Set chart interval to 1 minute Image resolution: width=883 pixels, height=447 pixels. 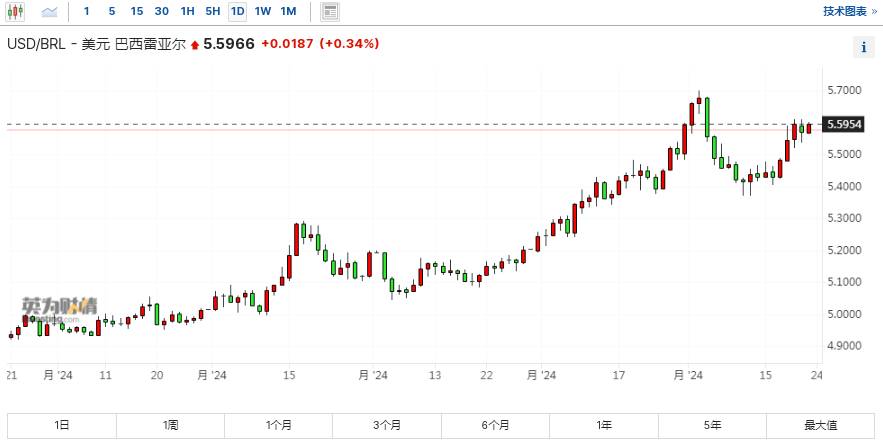tap(86, 12)
